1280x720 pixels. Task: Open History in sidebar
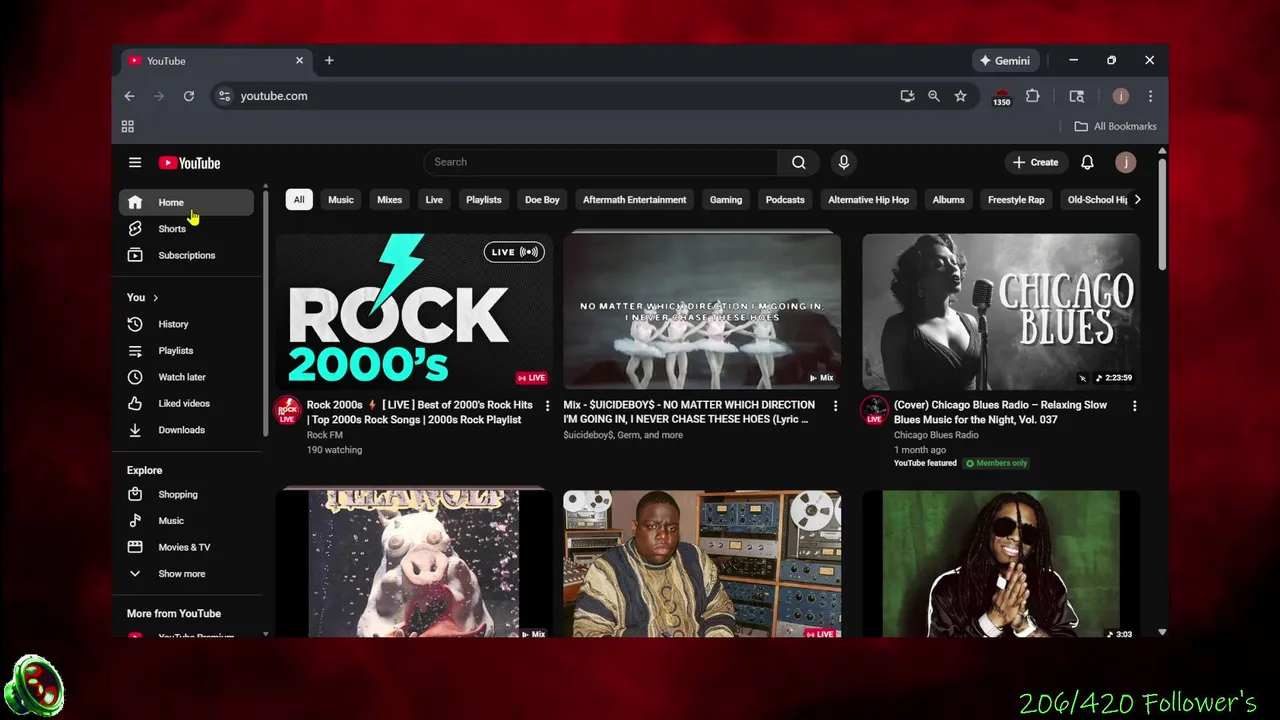coord(186,324)
